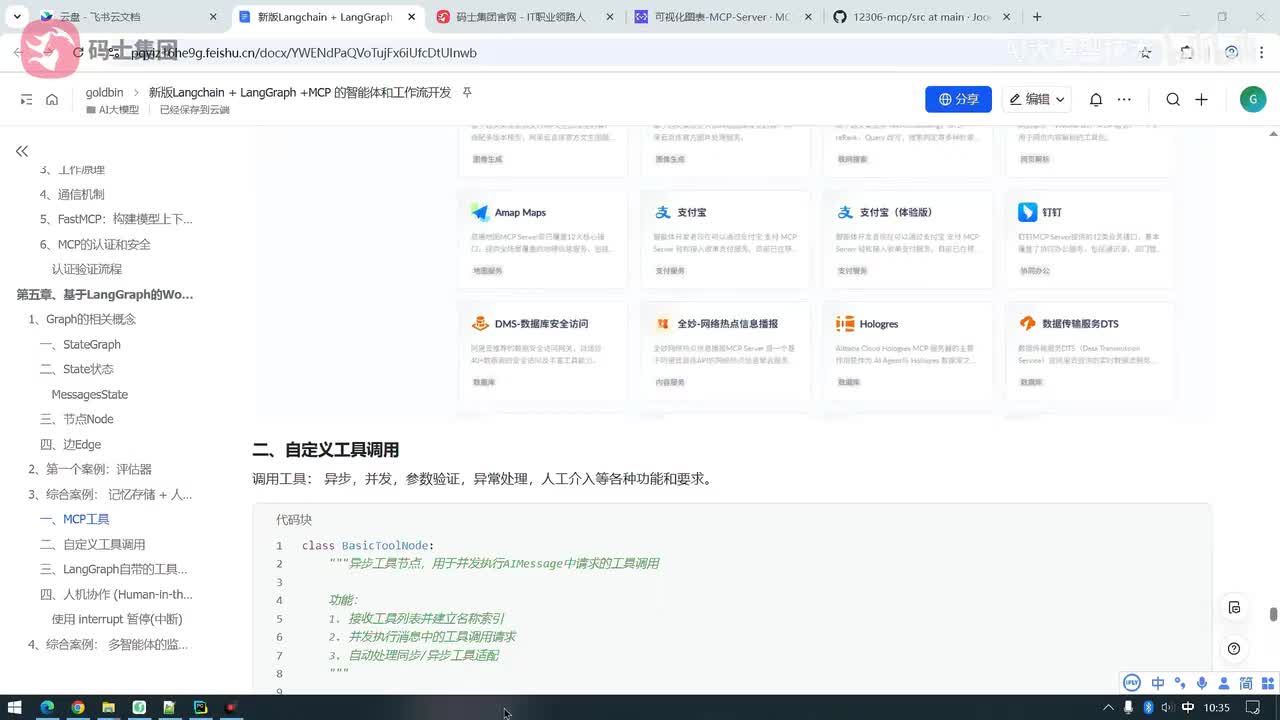This screenshot has height=720, width=1280.
Task: Jump to 边Edge outline entry
Action: tap(71, 444)
